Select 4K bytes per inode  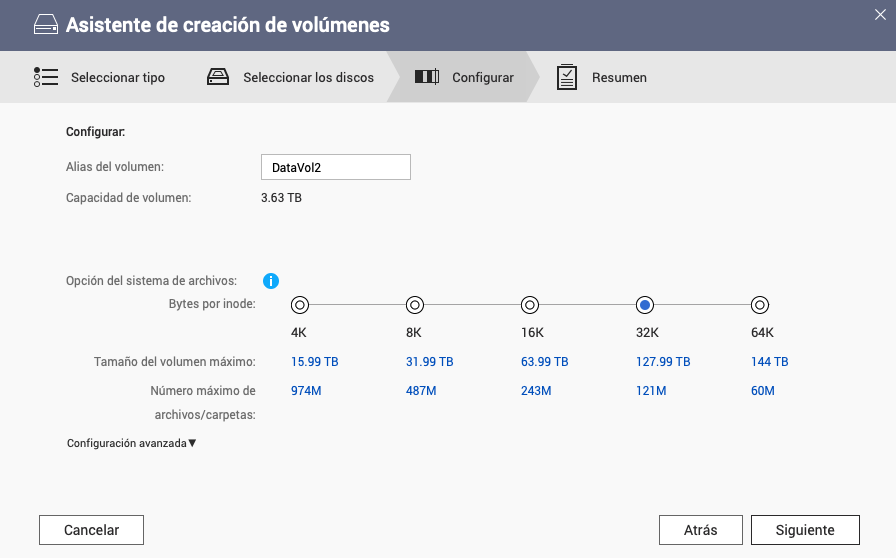point(300,305)
